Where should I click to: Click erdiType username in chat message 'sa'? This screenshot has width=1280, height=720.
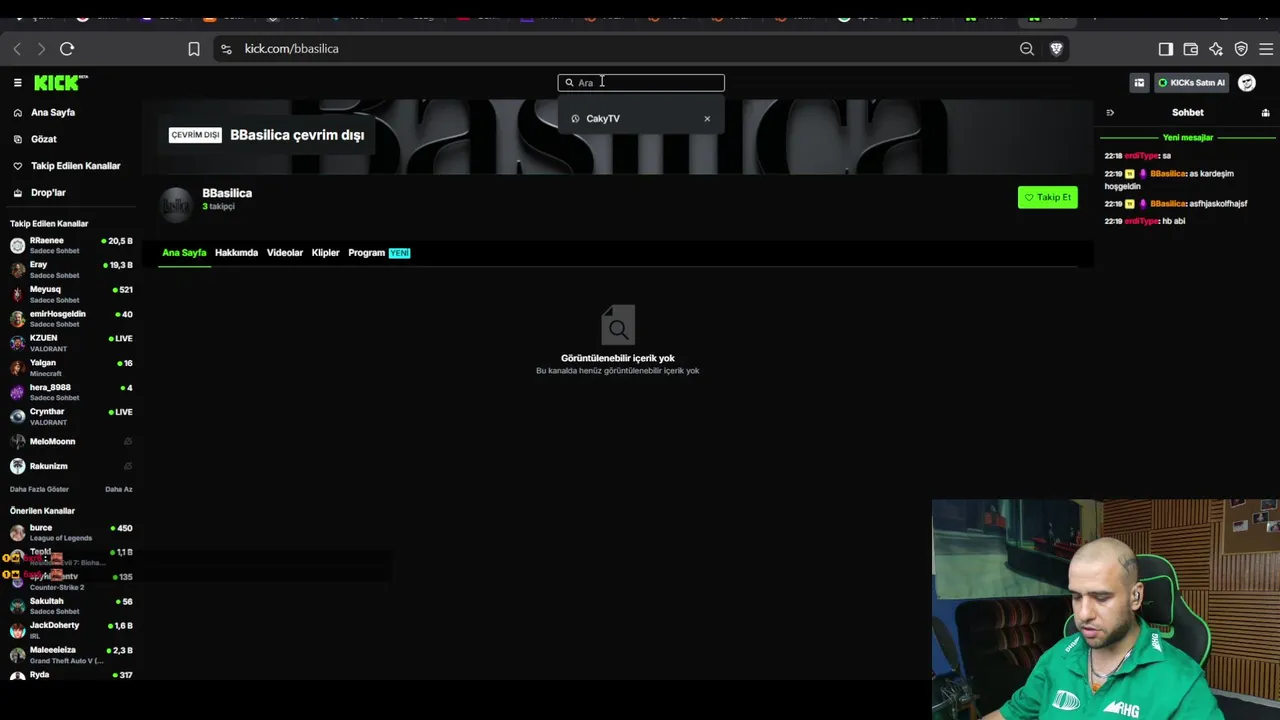point(1141,156)
